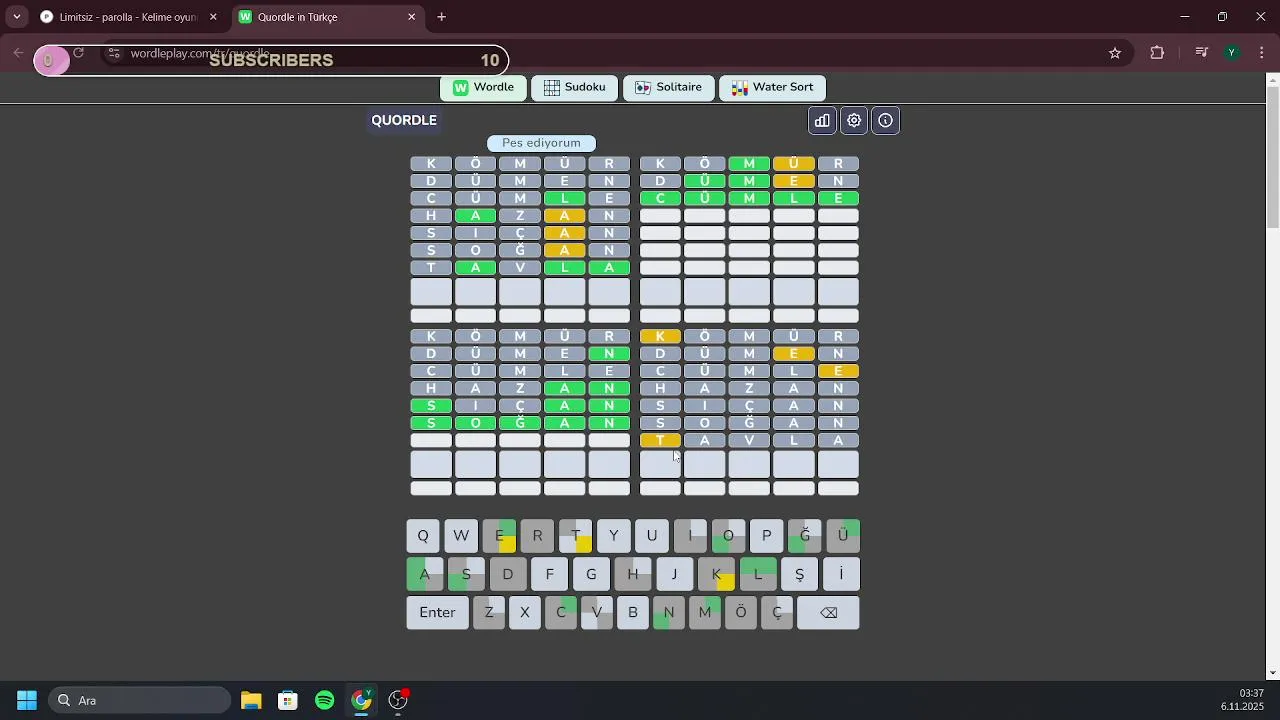Tap the Q key on the keyboard
Viewport: 1280px width, 720px height.
click(x=423, y=536)
